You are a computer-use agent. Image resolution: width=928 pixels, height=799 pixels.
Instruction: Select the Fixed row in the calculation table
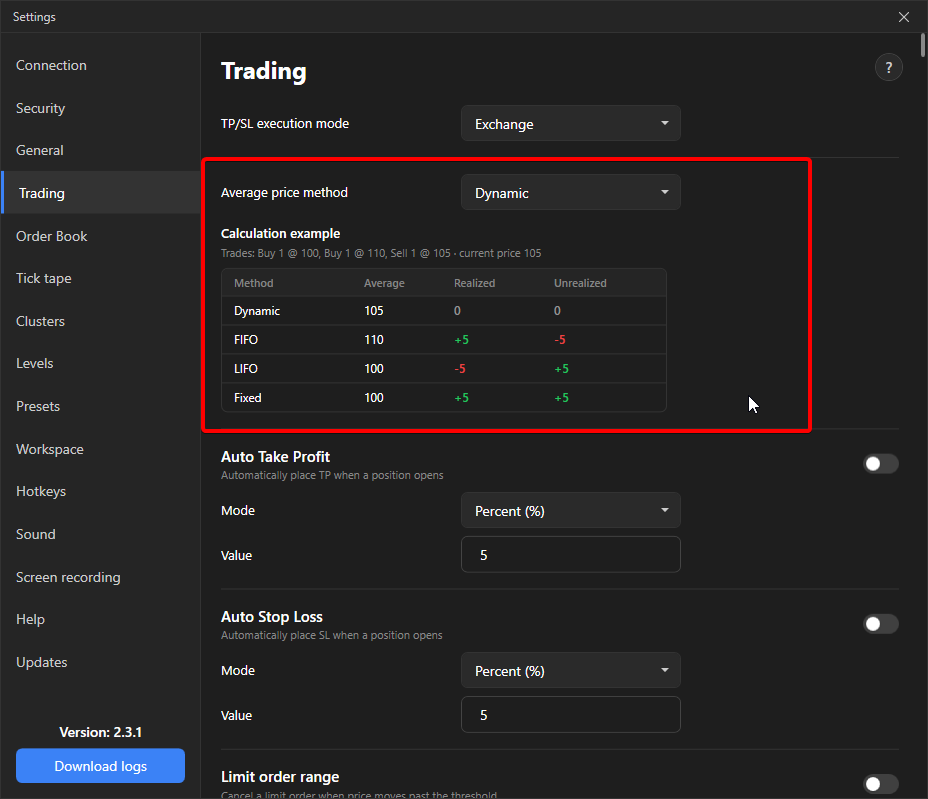pos(444,398)
